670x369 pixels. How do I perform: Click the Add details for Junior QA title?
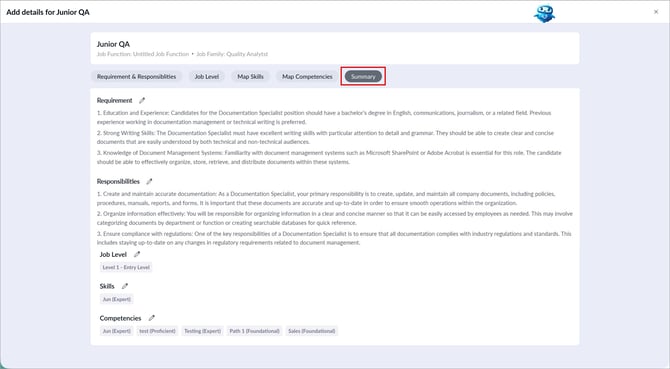click(48, 12)
